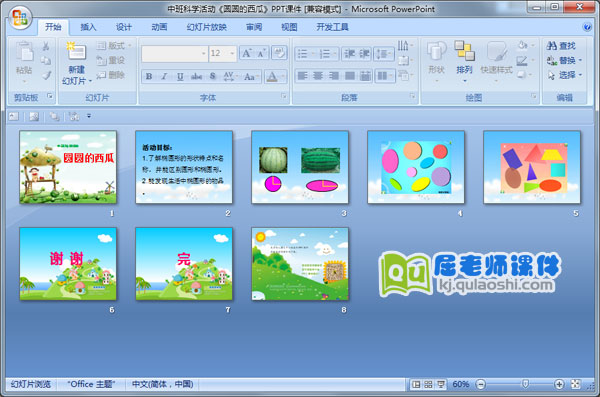Screen dimensions: 600x397
Task: Open the 版式 layout dropdown
Action: [114, 46]
